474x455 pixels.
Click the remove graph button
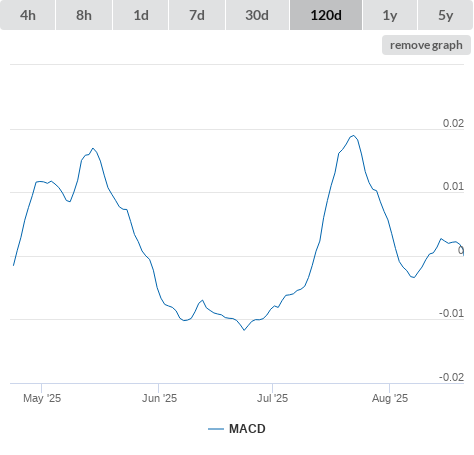[x=426, y=45]
